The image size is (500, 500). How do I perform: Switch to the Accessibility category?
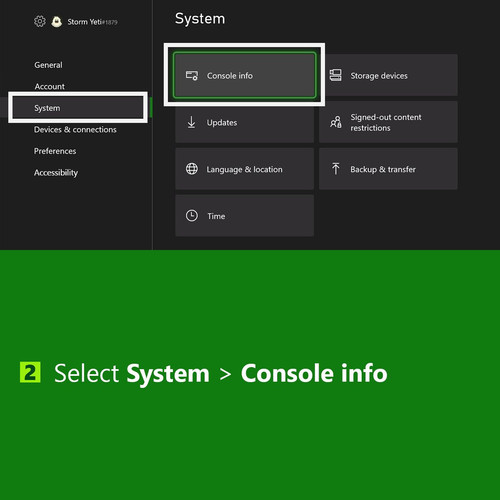click(x=56, y=173)
